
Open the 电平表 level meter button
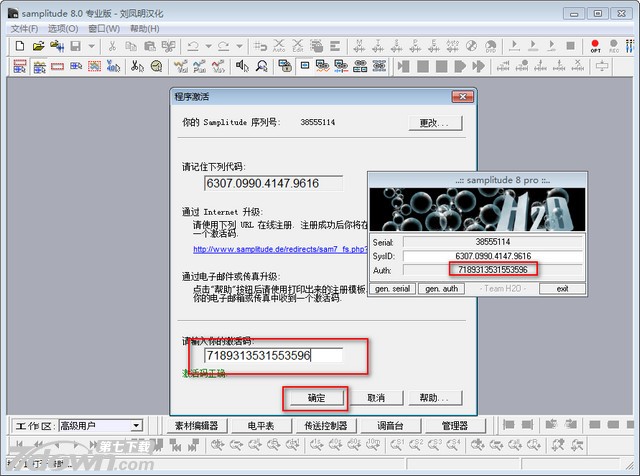point(261,426)
